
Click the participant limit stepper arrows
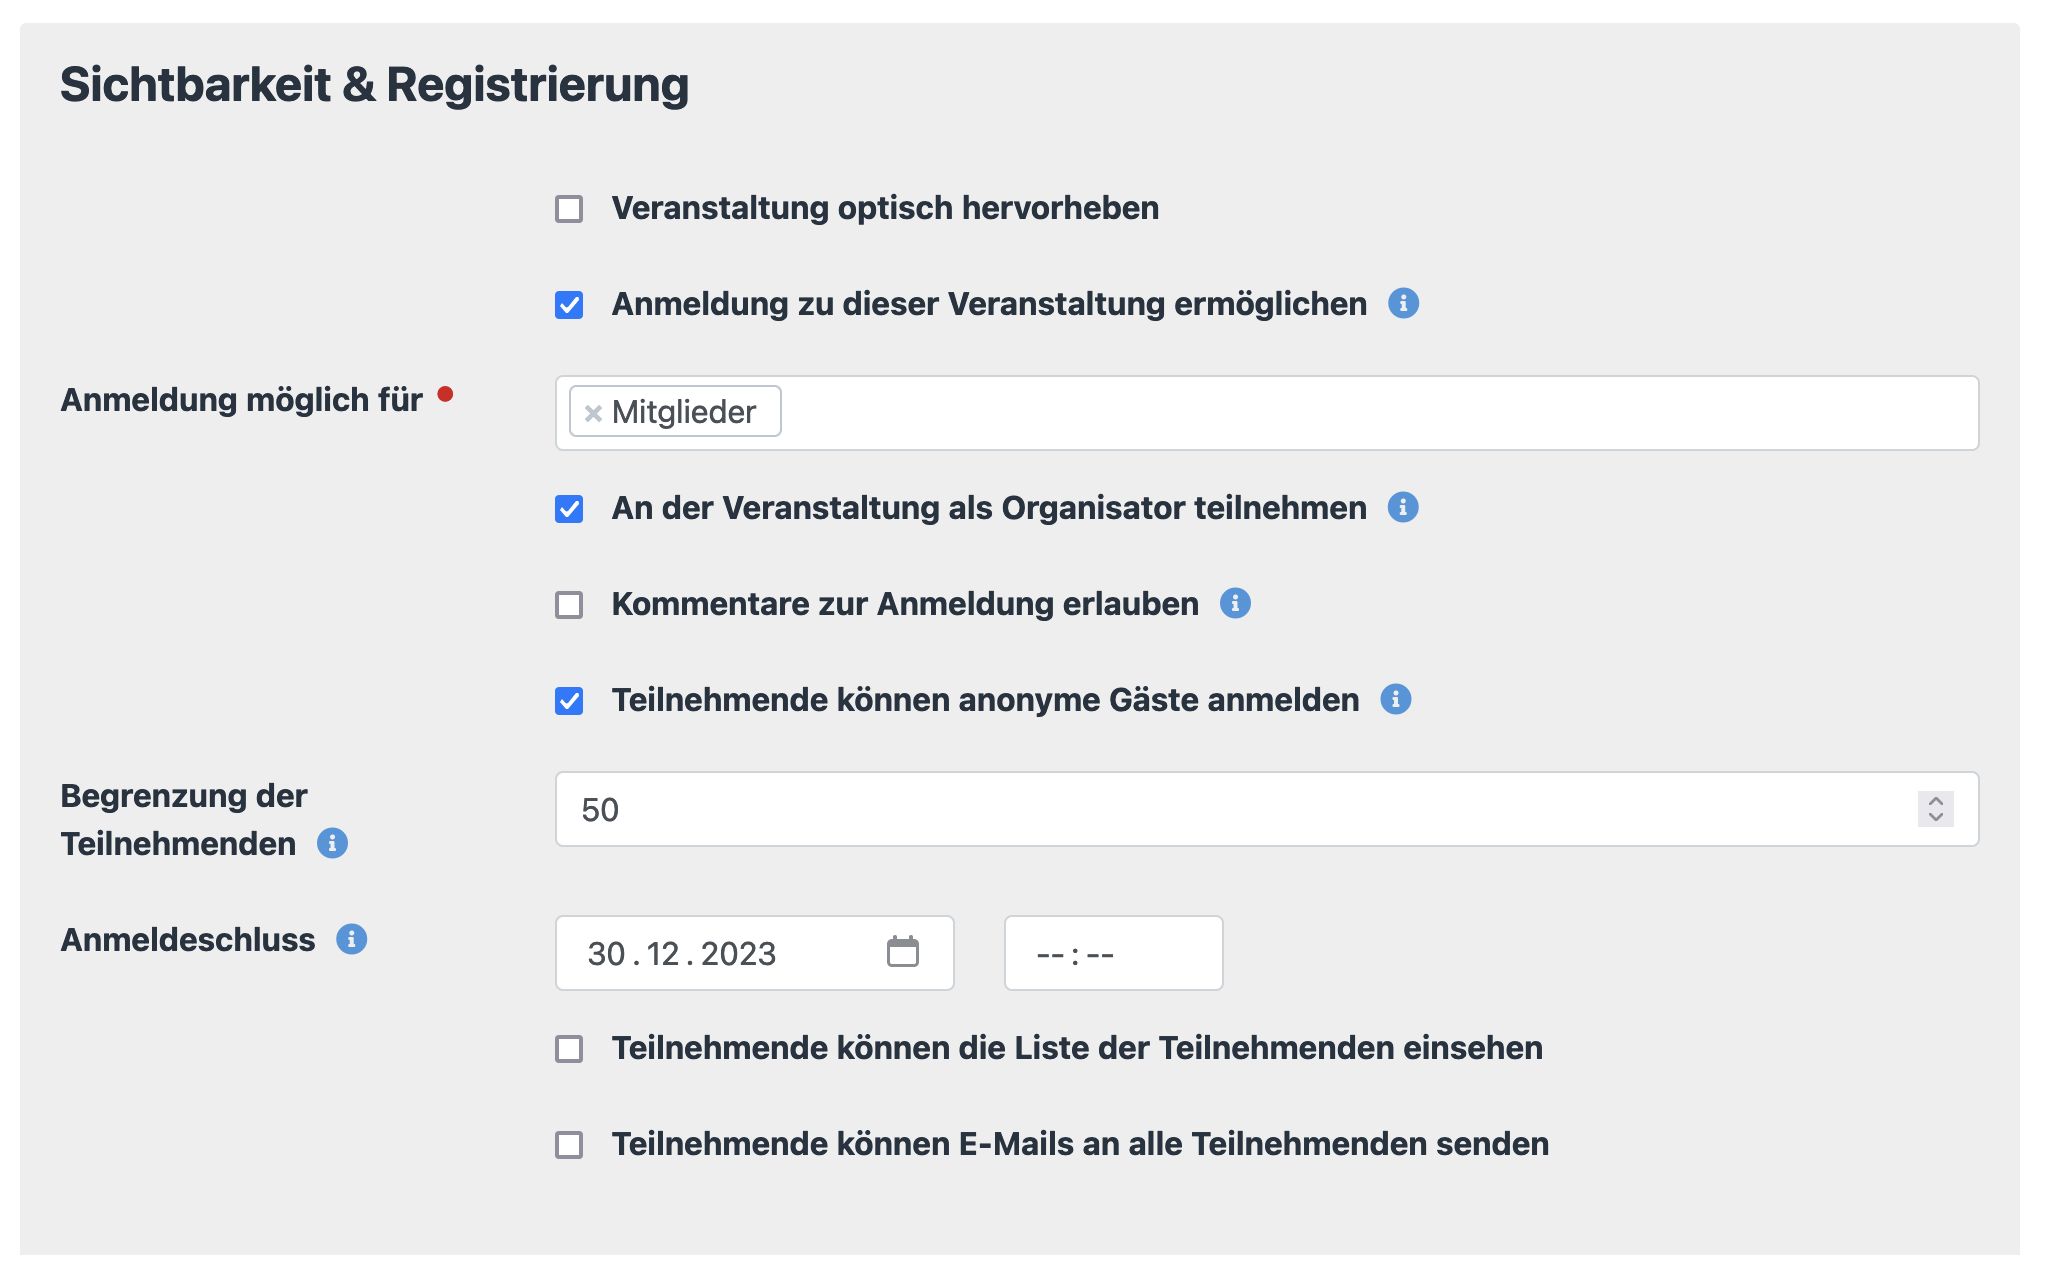pyautogui.click(x=1935, y=809)
